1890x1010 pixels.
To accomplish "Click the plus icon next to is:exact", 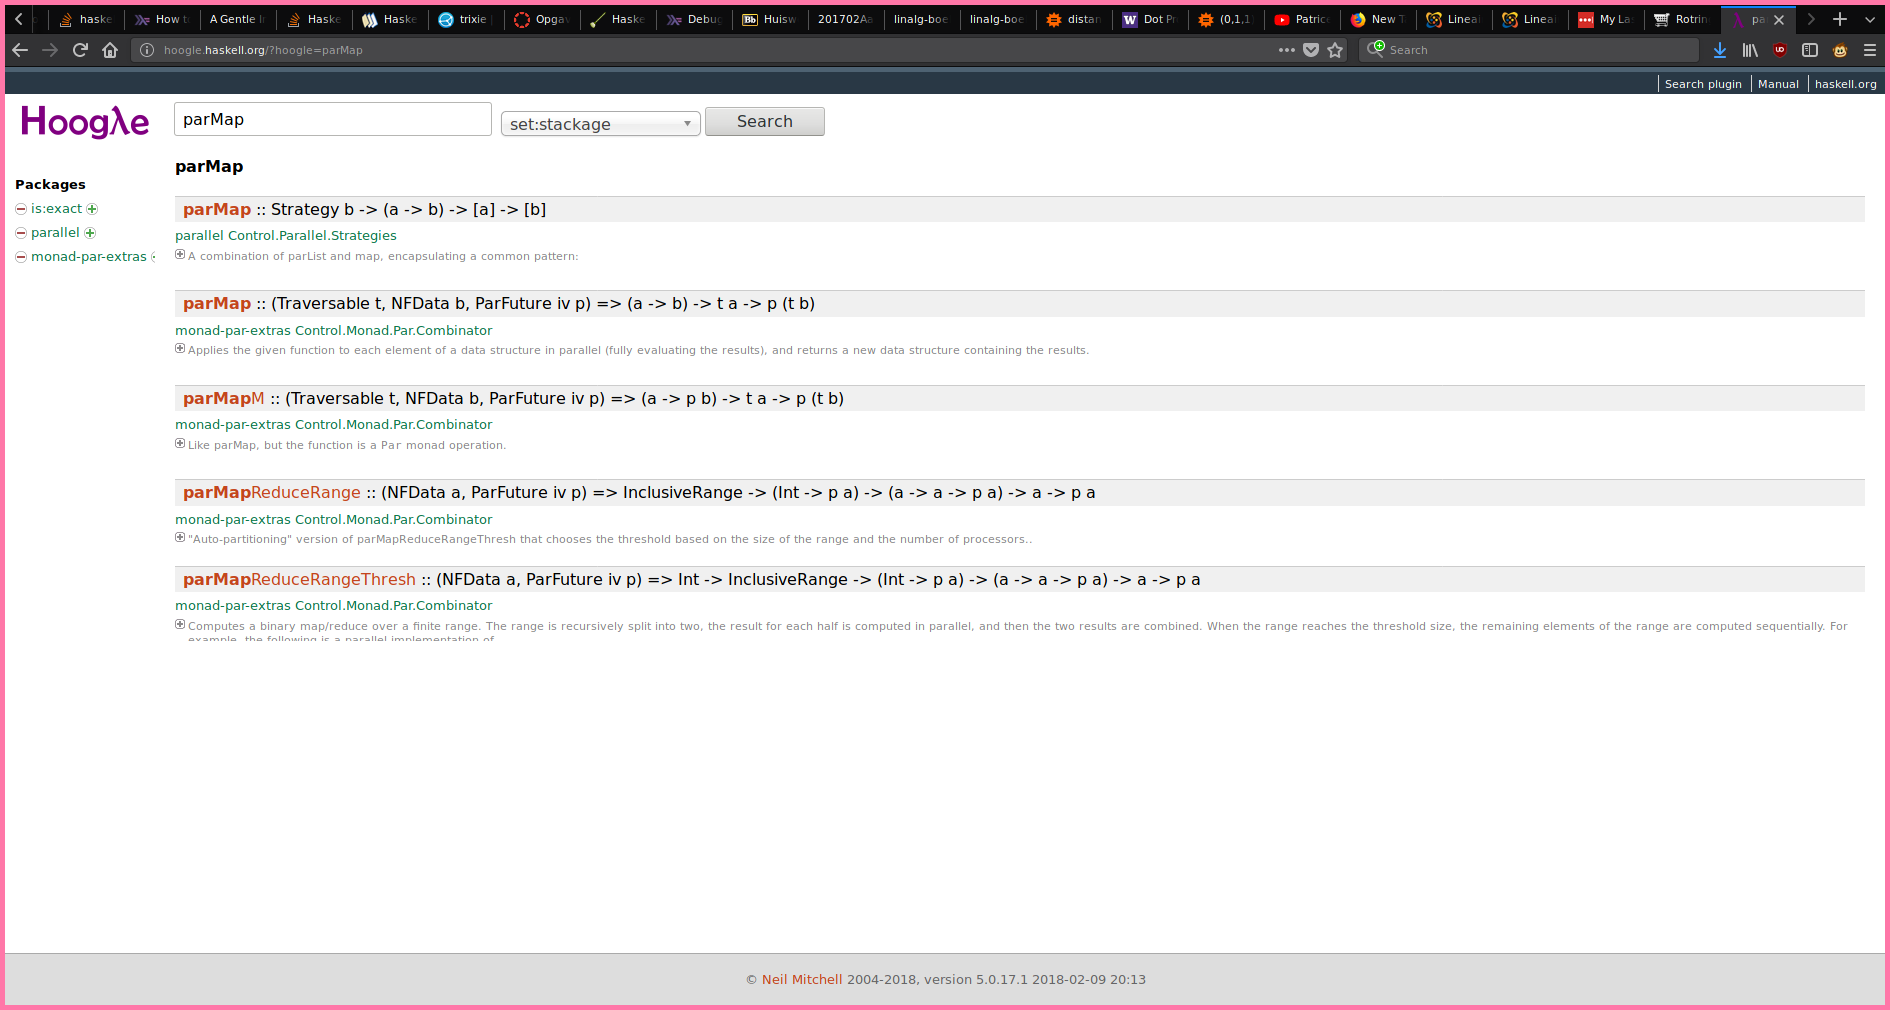I will click(92, 209).
